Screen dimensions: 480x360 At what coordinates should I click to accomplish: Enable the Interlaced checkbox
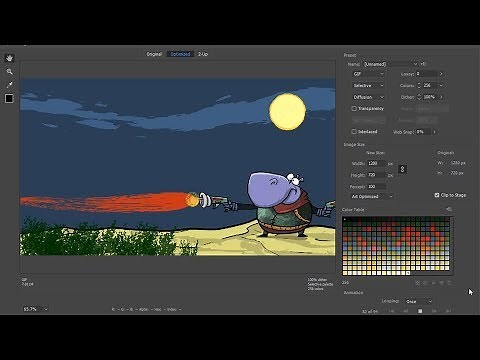(x=354, y=132)
